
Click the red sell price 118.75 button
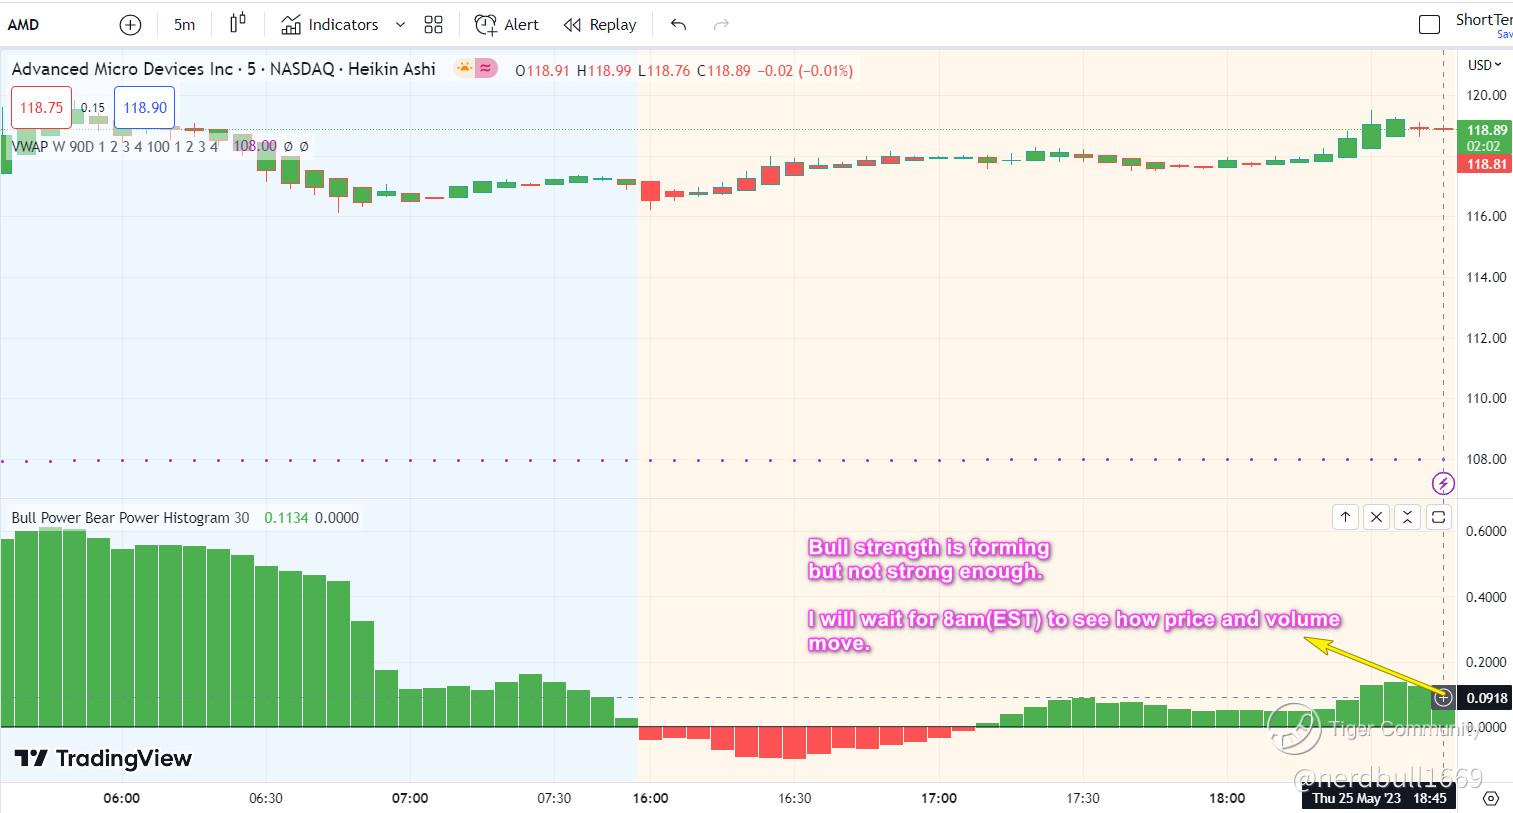point(41,108)
